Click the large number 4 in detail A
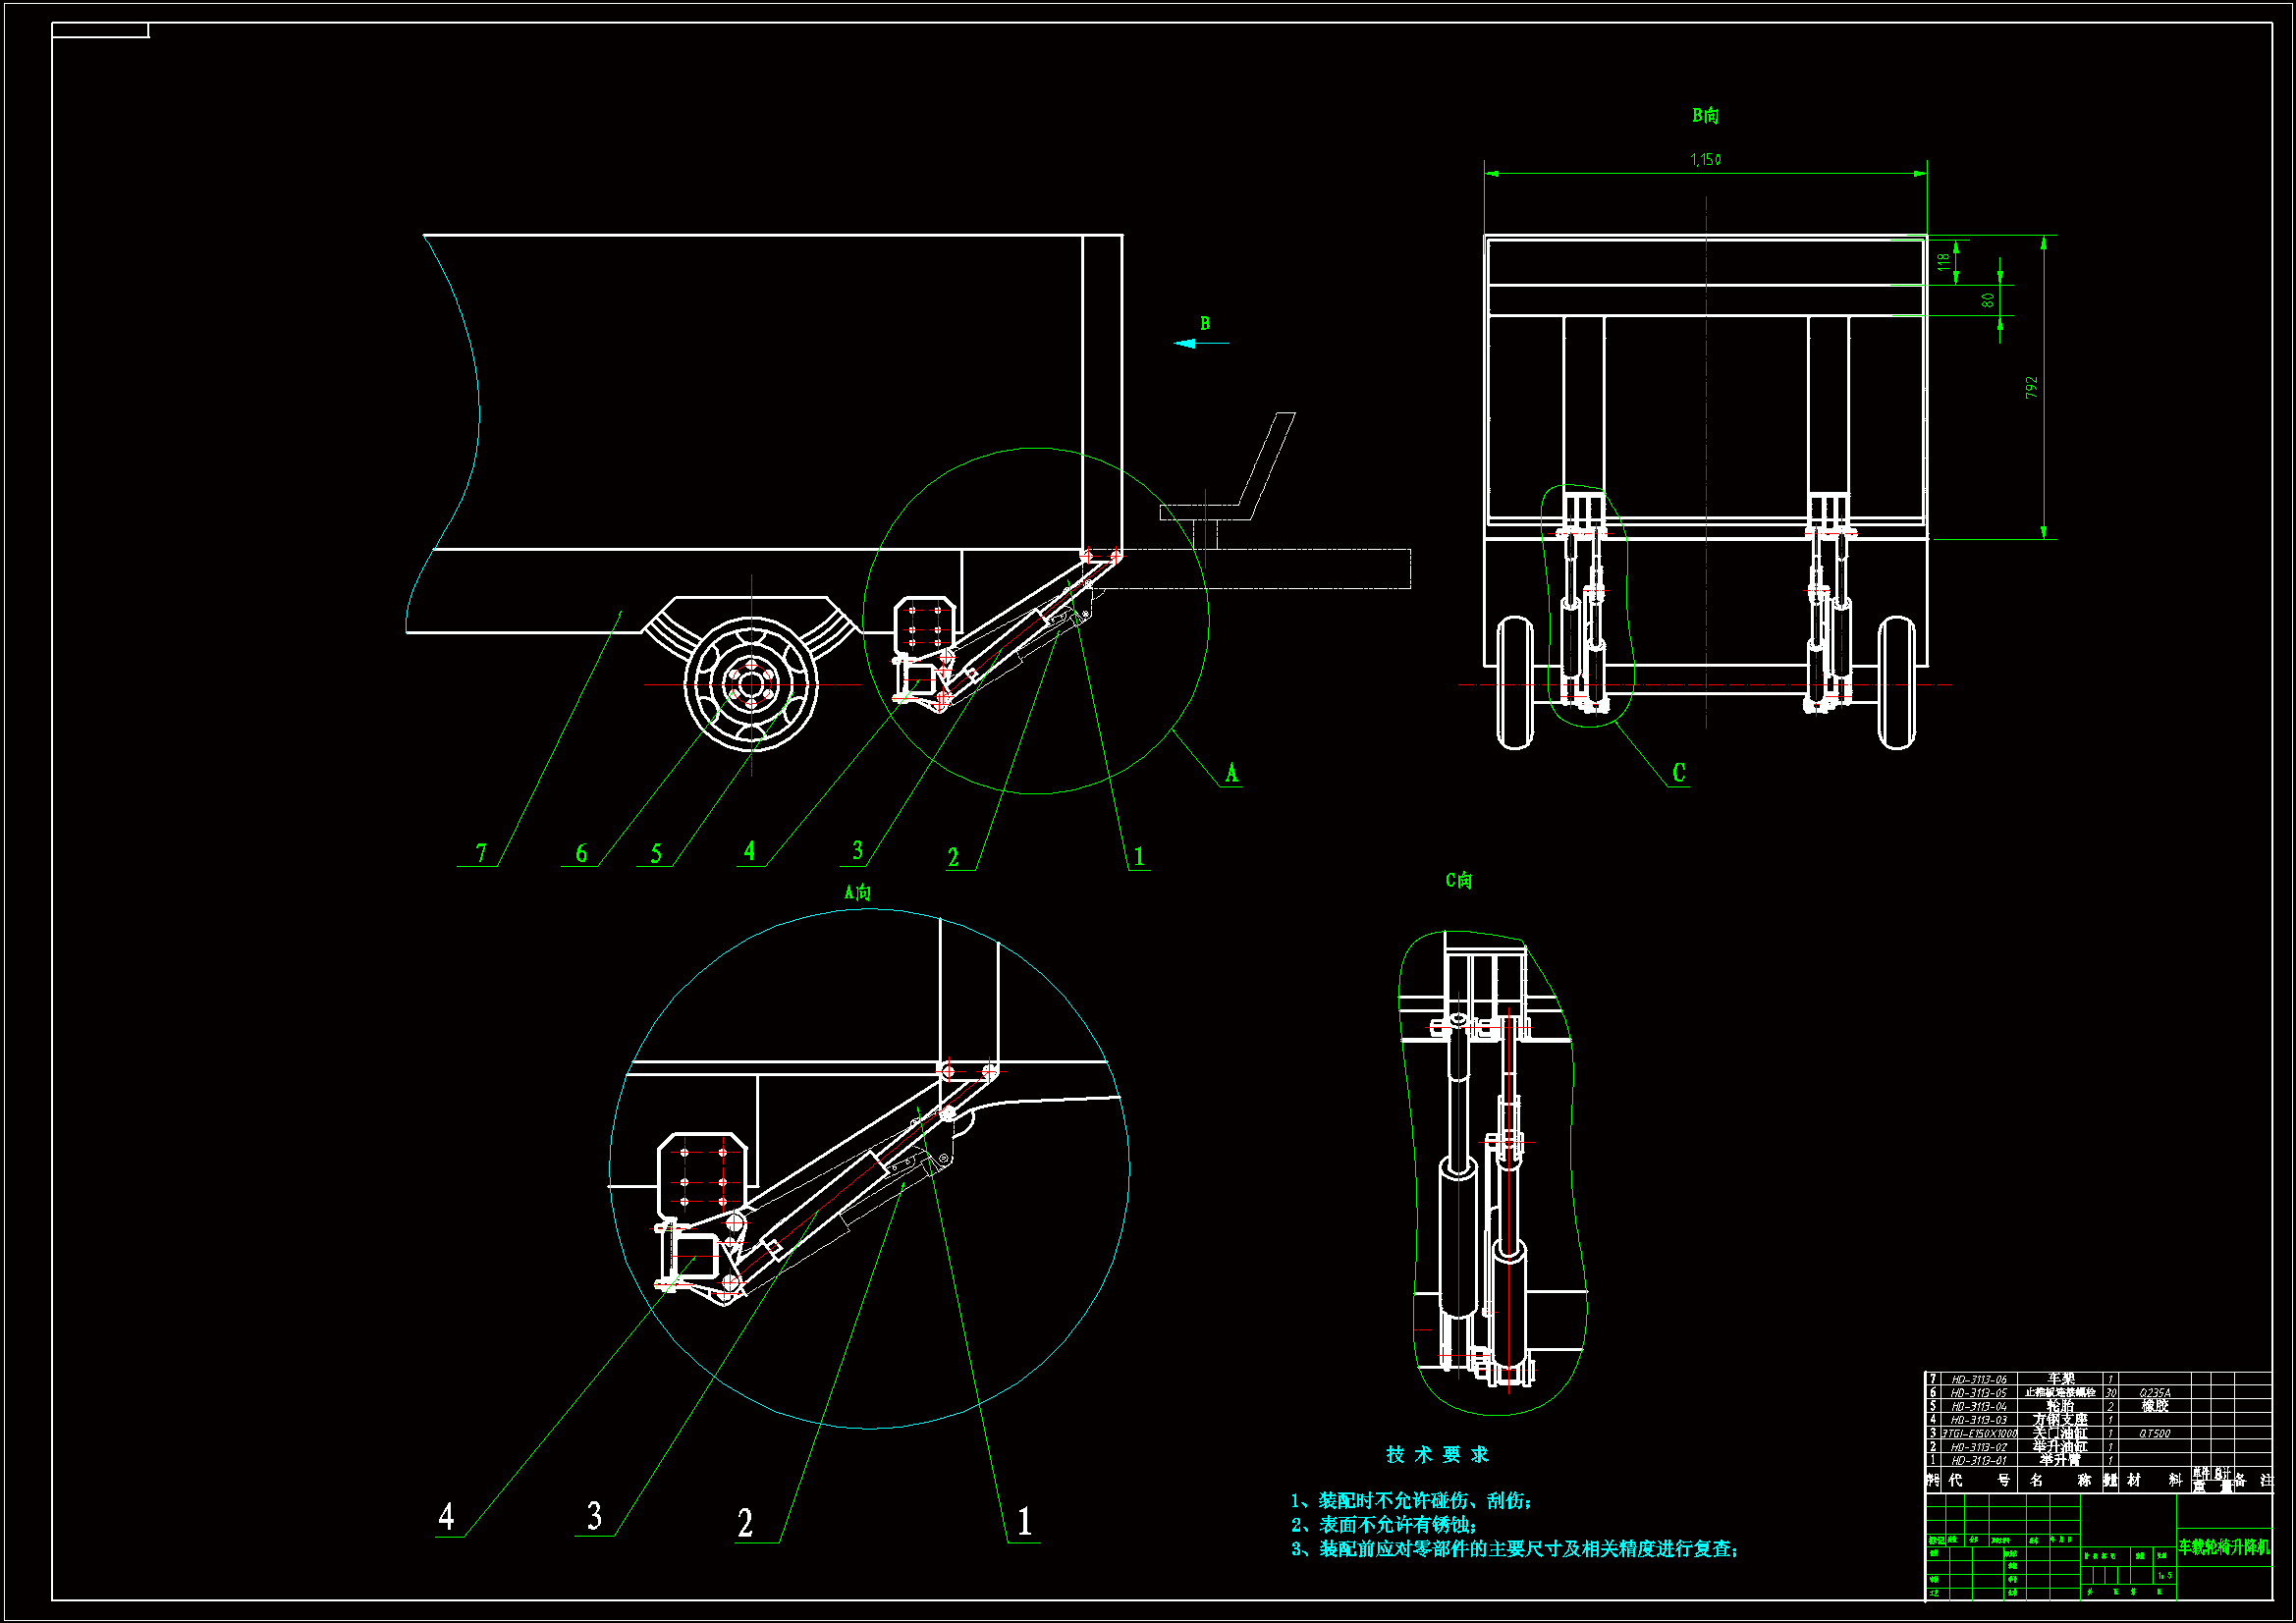Screen dimensions: 2296x1623 coord(446,1516)
